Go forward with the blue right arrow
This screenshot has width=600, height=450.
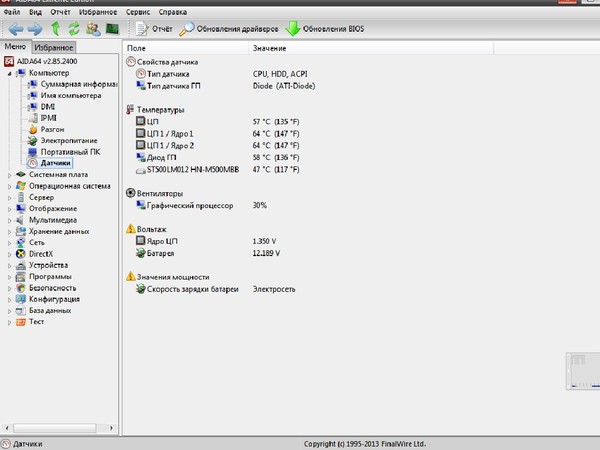35,29
